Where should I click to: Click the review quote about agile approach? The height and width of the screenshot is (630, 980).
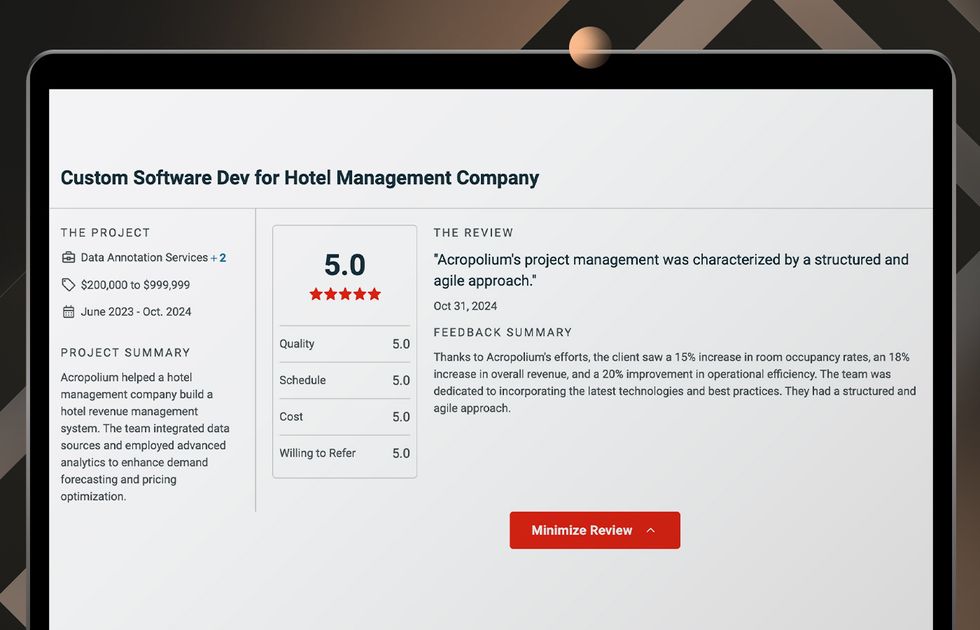[671, 270]
